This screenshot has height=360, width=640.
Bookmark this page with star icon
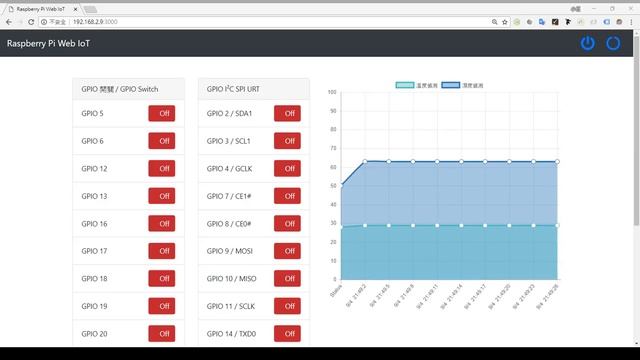tap(504, 22)
